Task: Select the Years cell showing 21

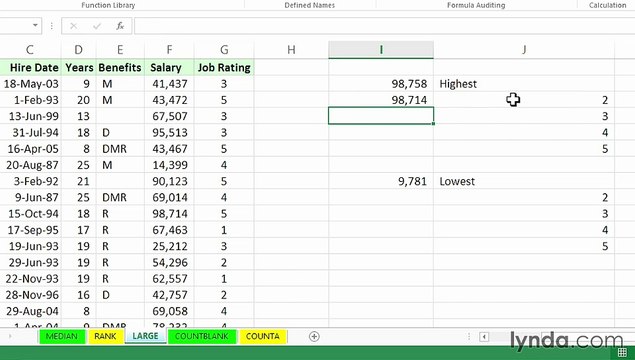Action: tap(79, 181)
